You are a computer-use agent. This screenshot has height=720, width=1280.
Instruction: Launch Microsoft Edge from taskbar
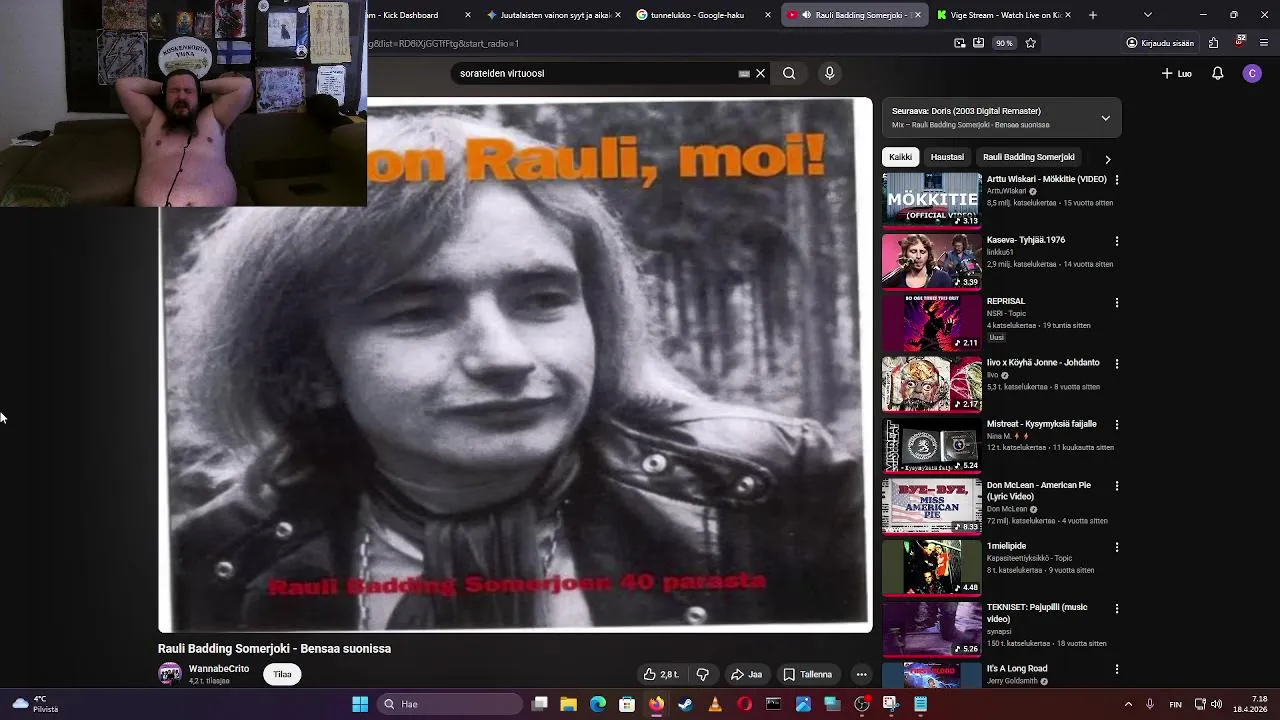[x=598, y=704]
